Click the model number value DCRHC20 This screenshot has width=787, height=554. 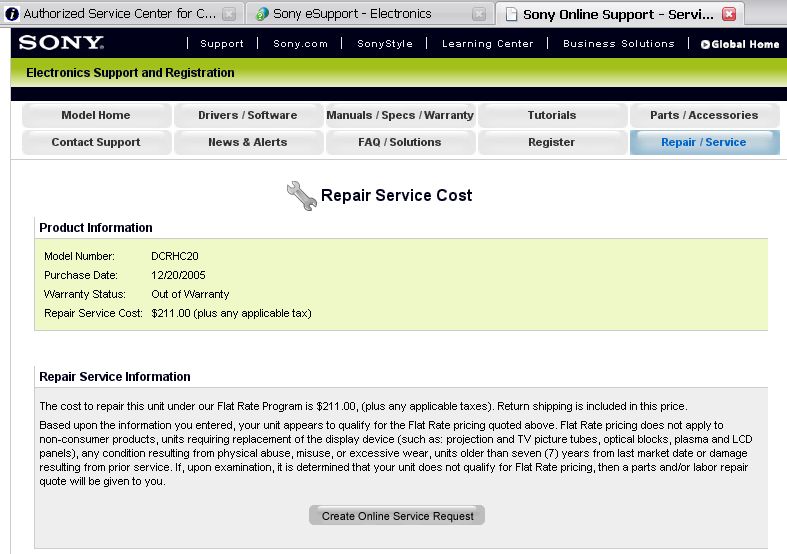click(175, 256)
